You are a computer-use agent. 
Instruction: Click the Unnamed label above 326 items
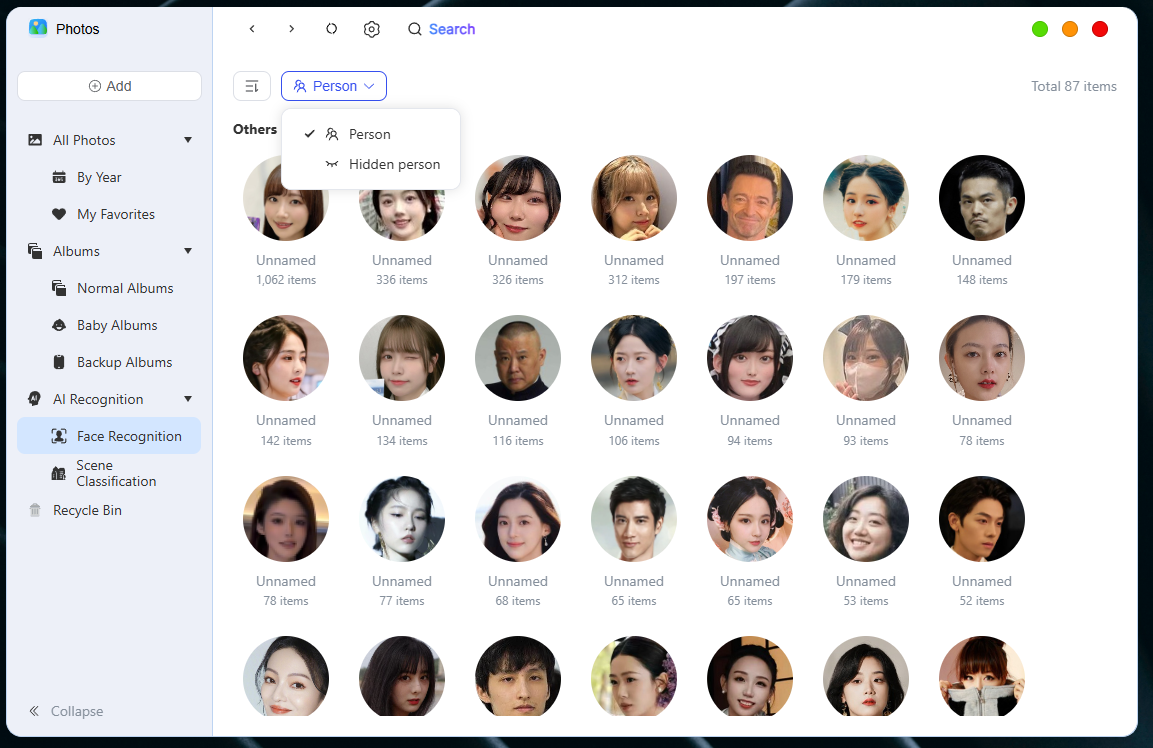(518, 260)
